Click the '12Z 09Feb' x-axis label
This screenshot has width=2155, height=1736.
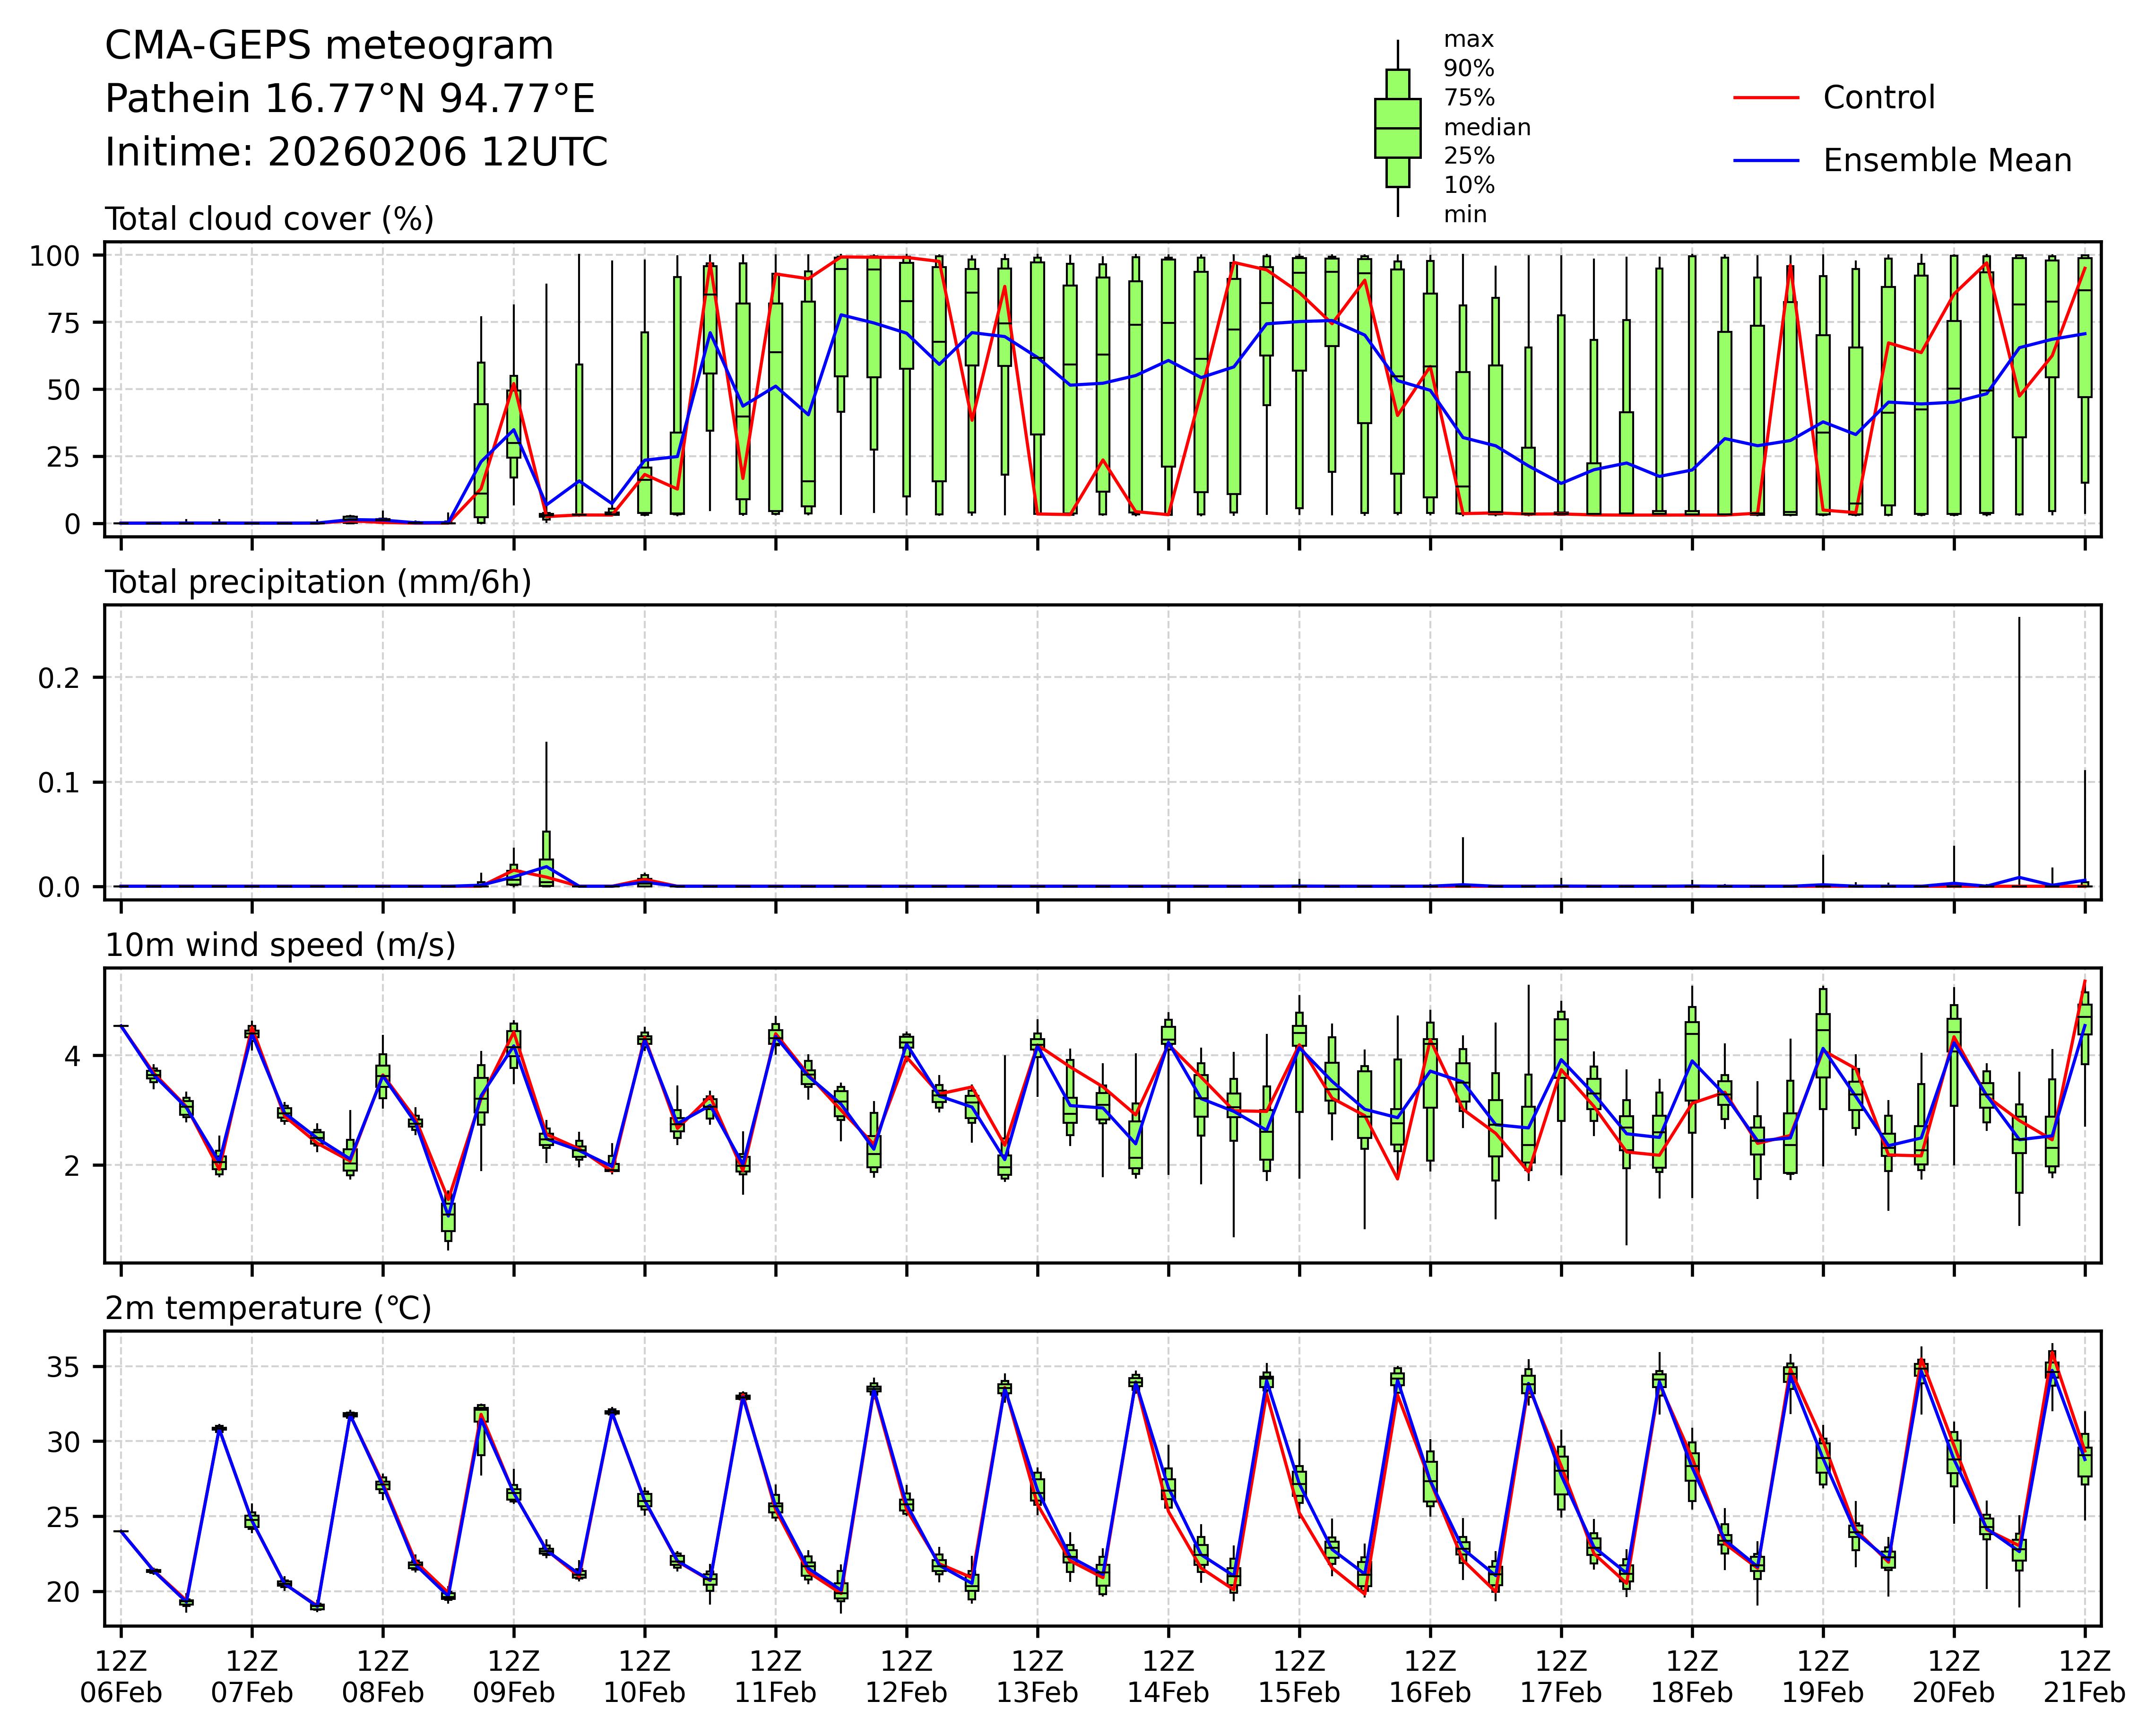pyautogui.click(x=513, y=1677)
